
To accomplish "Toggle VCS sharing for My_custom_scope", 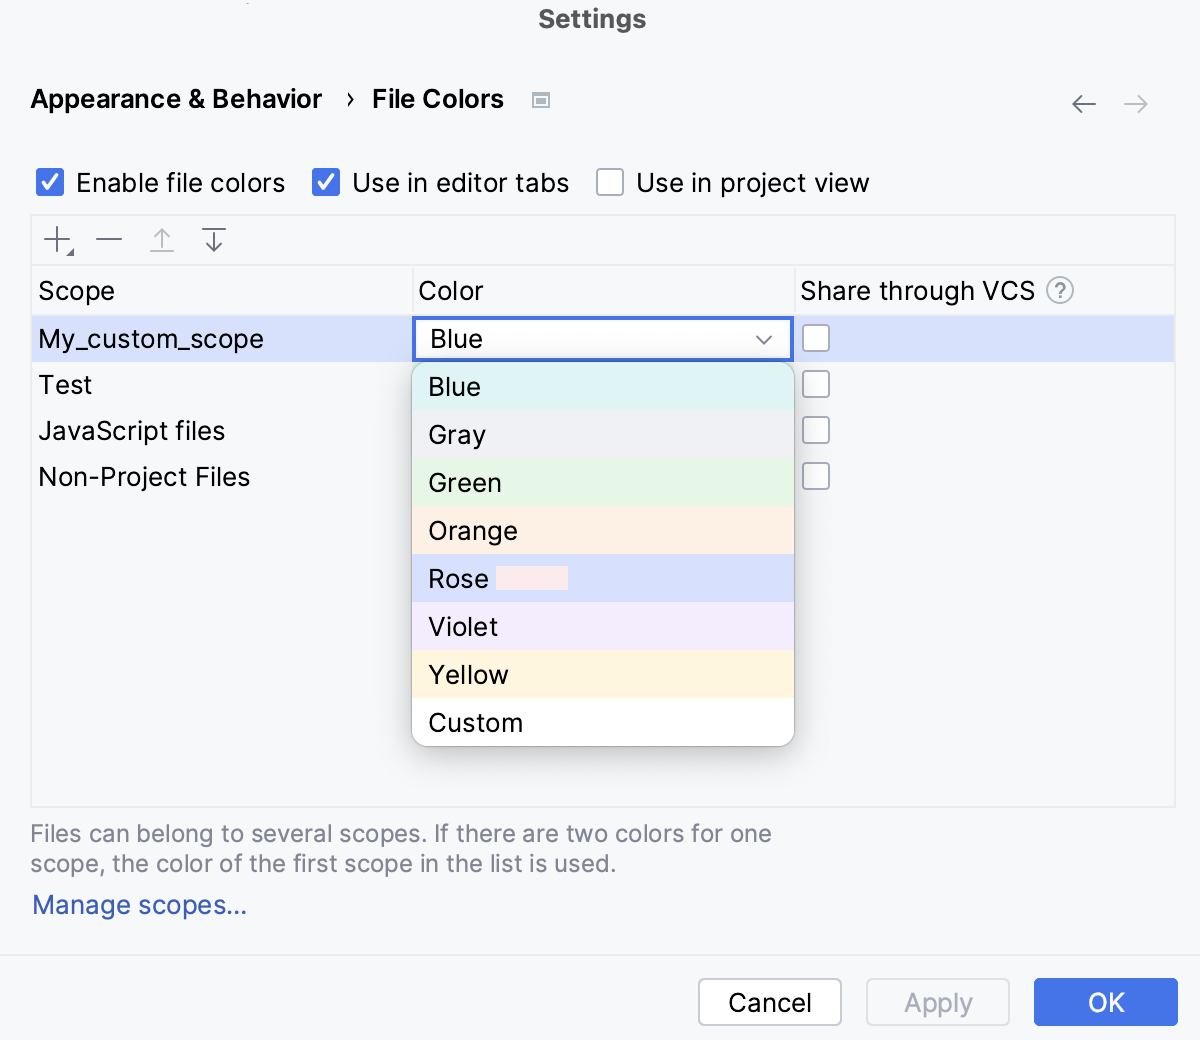I will (816, 339).
